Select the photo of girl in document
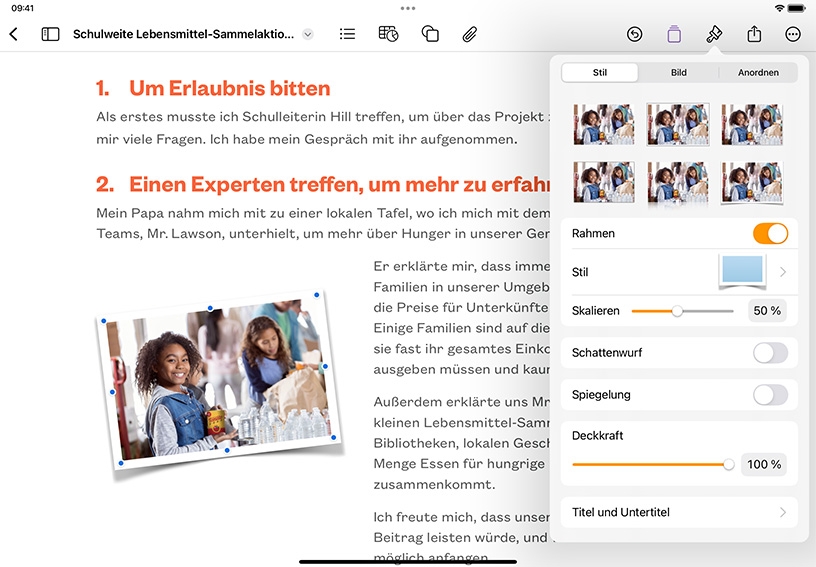The height and width of the screenshot is (567, 816). 219,381
